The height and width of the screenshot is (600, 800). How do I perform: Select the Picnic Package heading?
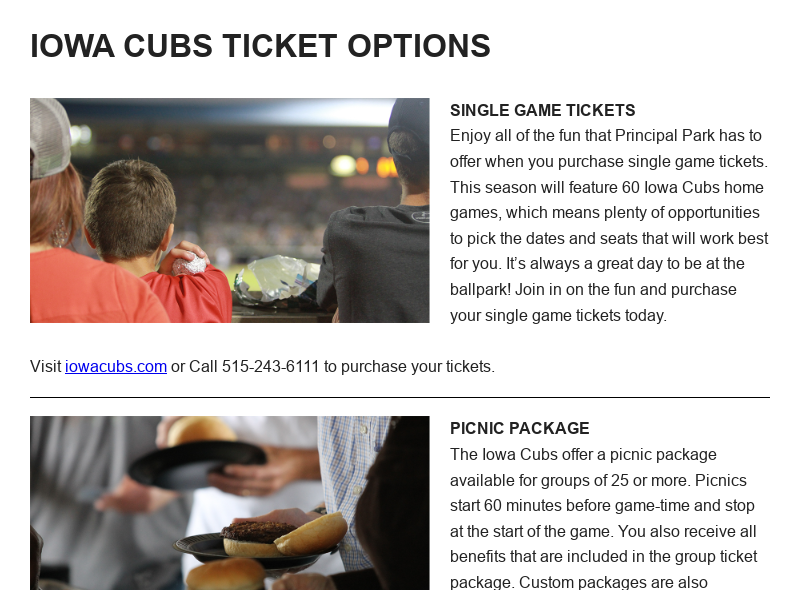pos(520,428)
